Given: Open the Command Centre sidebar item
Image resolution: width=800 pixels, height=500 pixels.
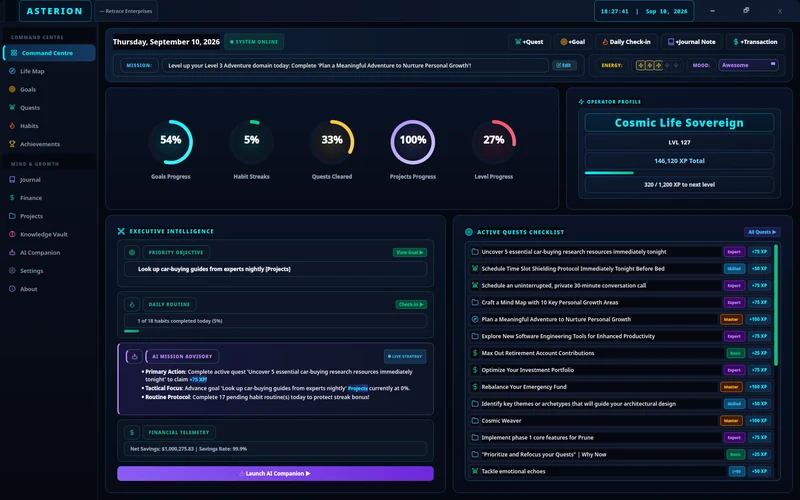Looking at the screenshot, I should (49, 53).
